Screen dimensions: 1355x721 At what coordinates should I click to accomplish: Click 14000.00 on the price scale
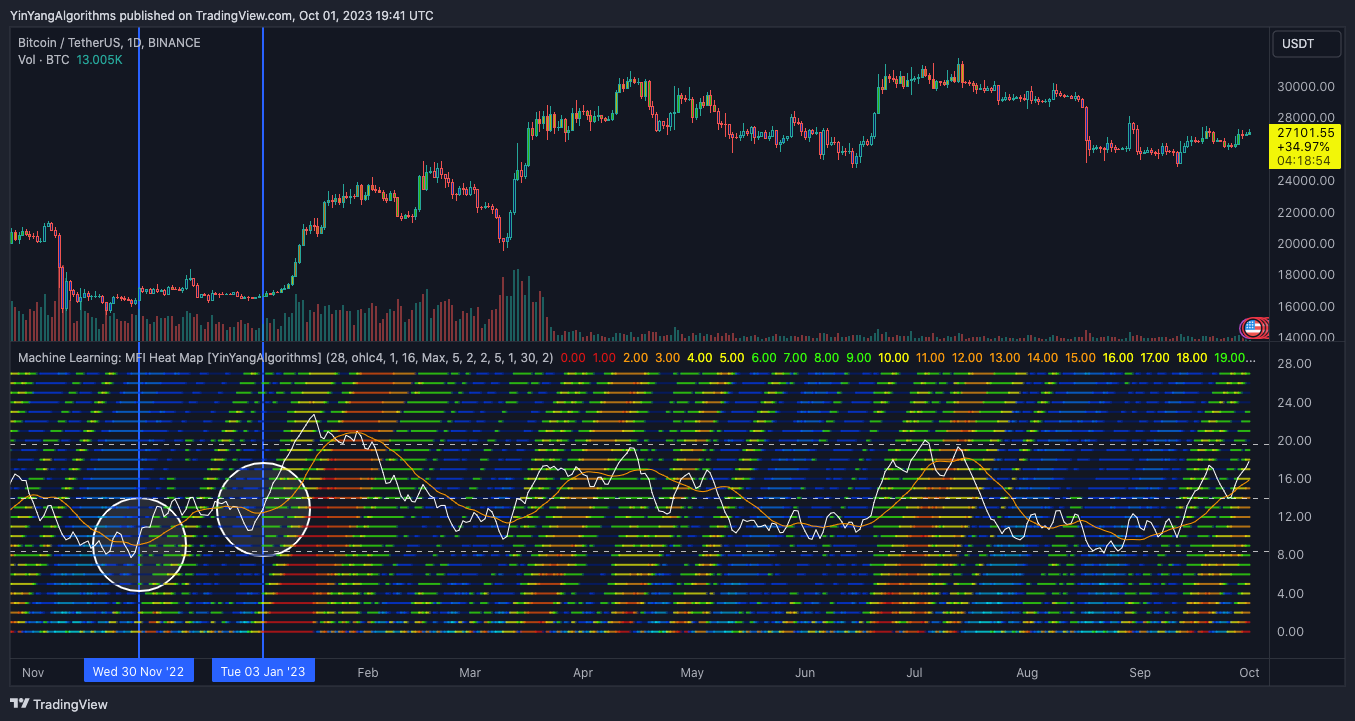coord(1306,338)
